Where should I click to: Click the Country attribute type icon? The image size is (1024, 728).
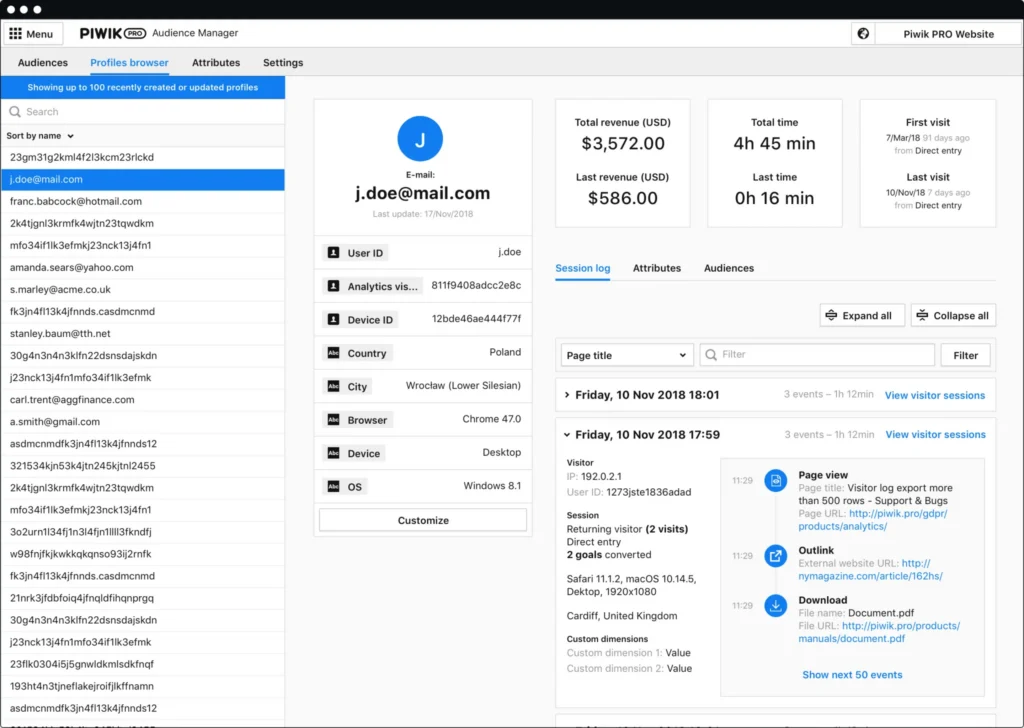332,352
